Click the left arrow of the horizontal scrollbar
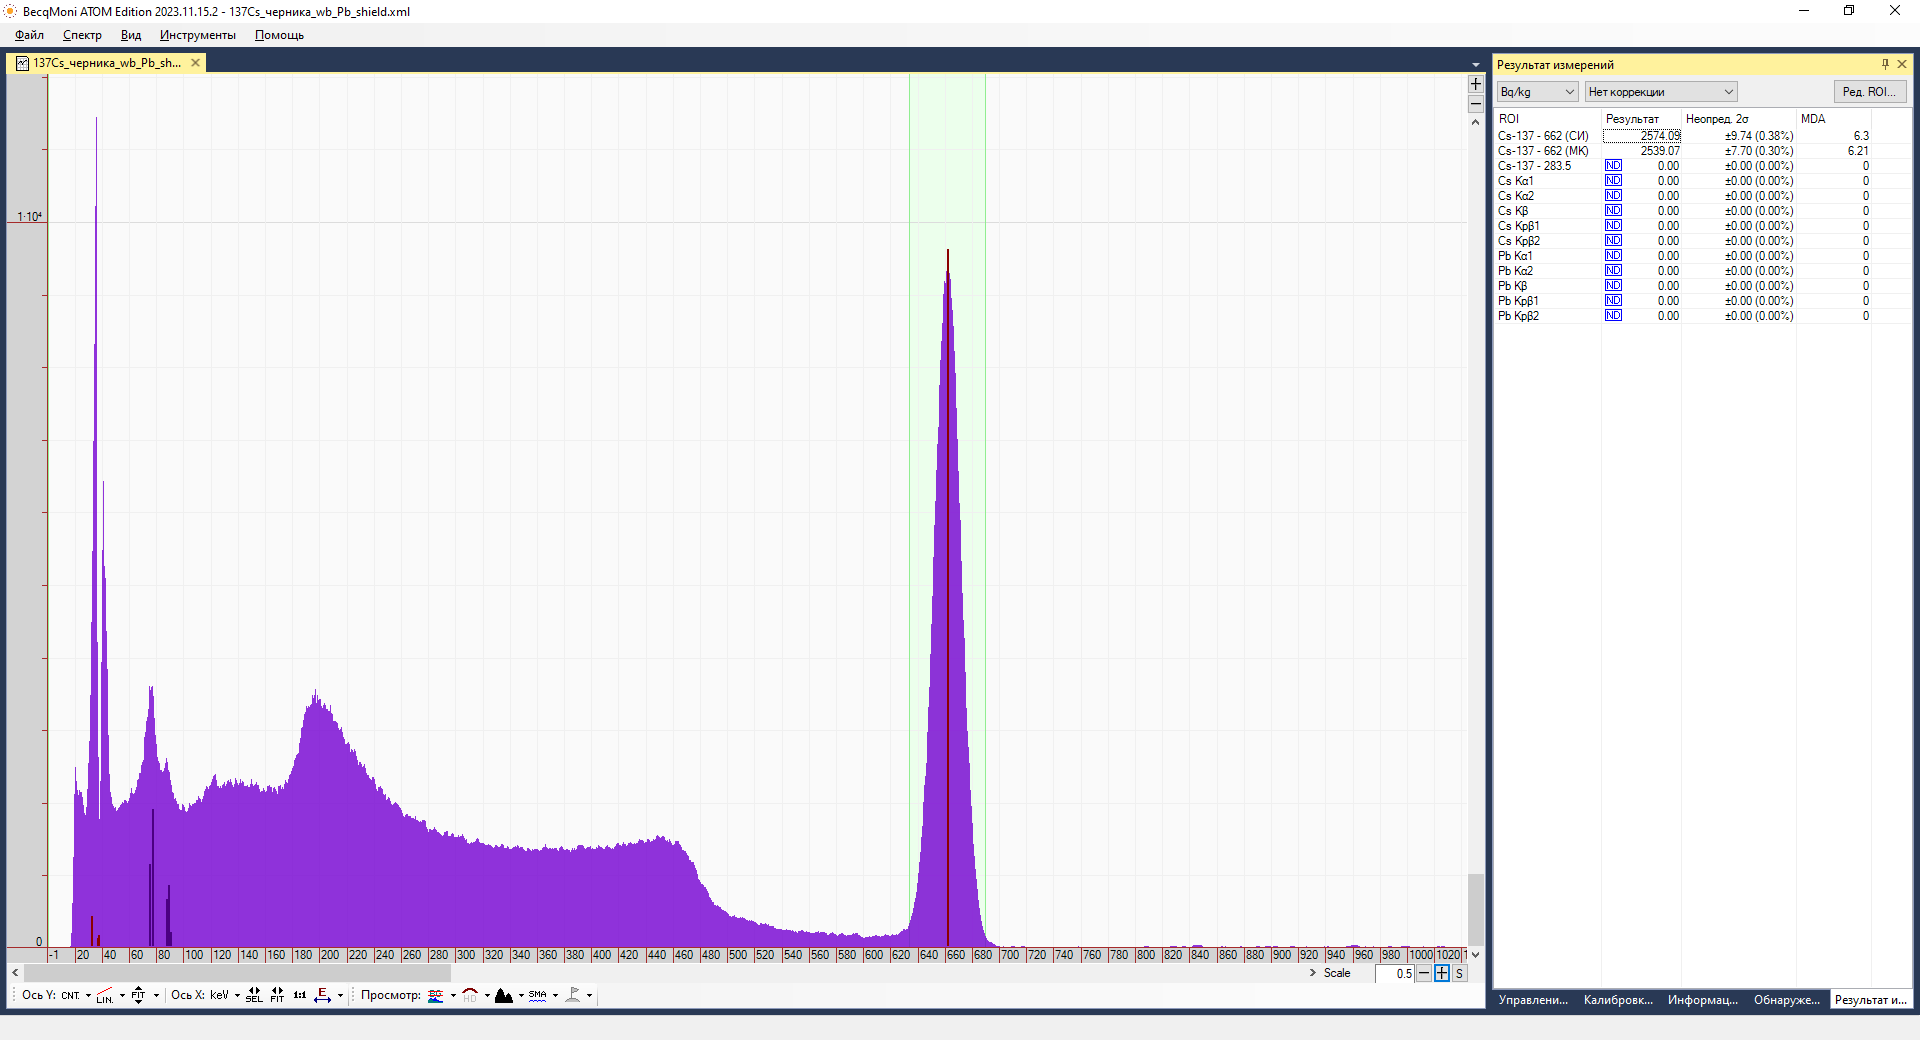Screen dimensions: 1920x1040 (15, 973)
